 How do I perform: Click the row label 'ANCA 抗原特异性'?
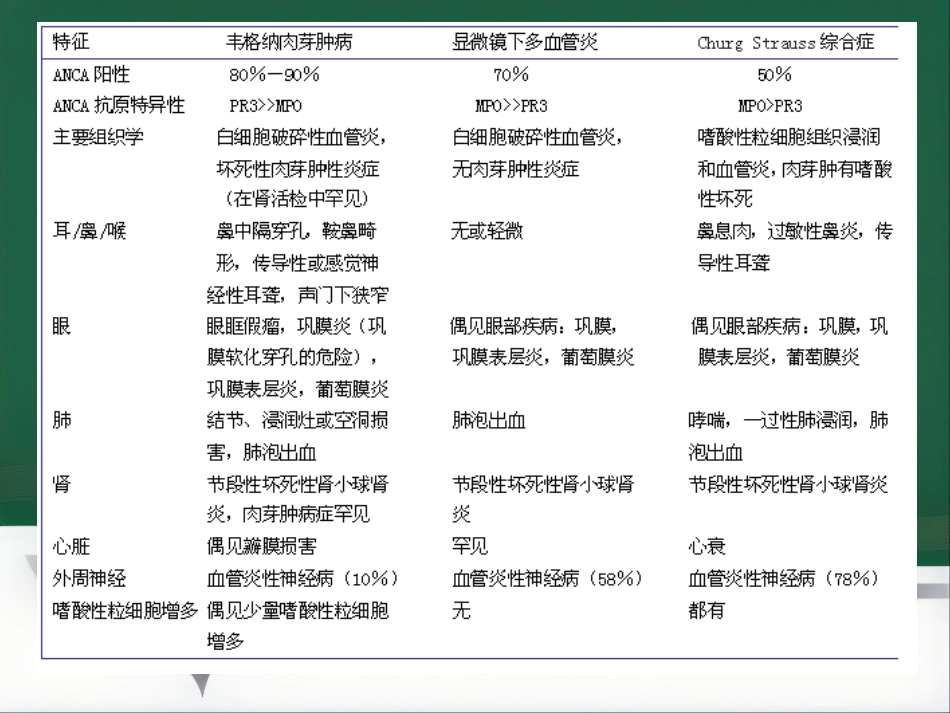[x=119, y=105]
